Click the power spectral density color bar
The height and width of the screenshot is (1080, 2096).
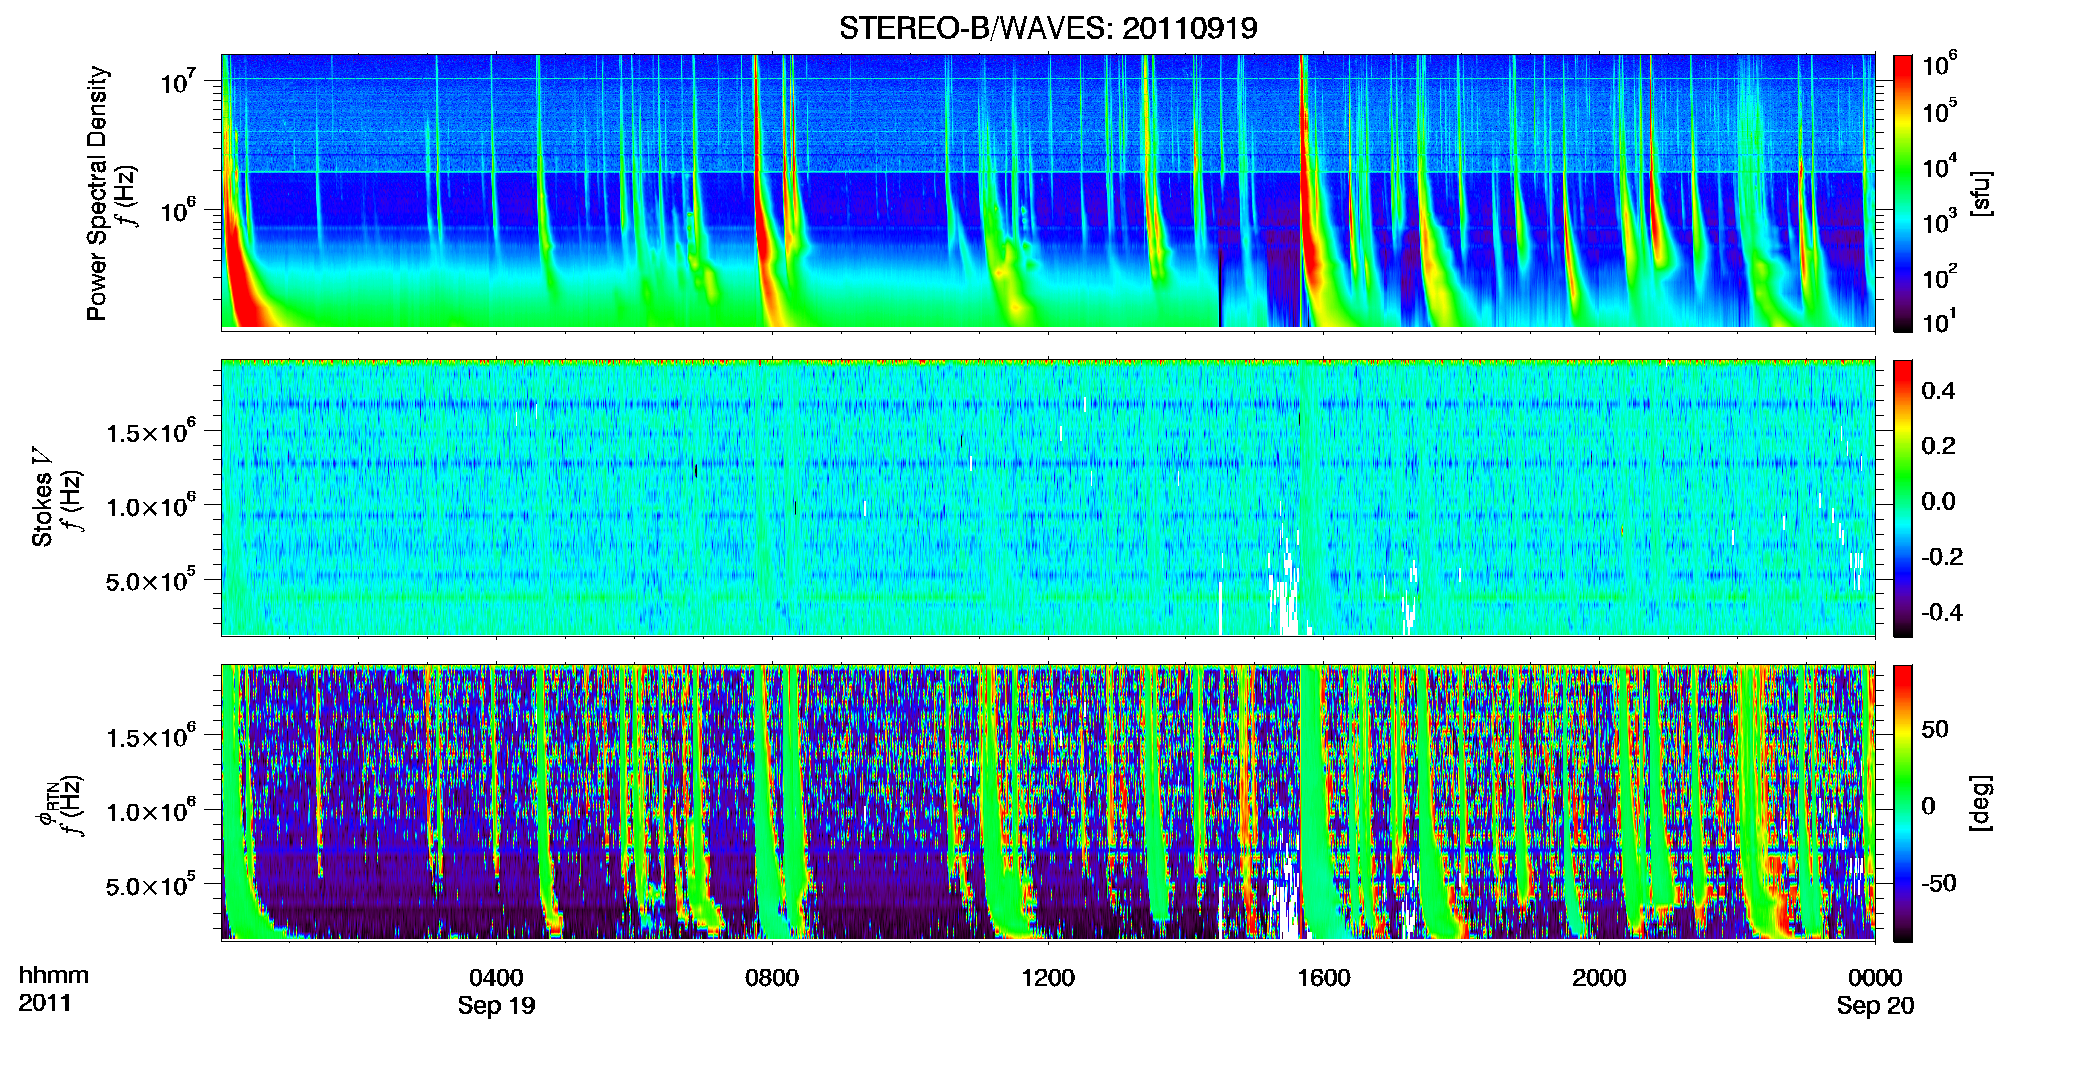(1903, 193)
